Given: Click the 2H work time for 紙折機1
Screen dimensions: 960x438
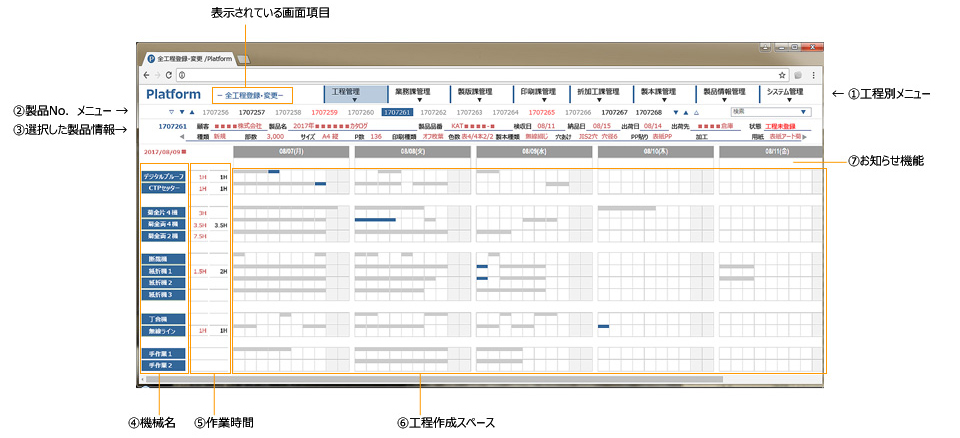Looking at the screenshot, I should 223,271.
